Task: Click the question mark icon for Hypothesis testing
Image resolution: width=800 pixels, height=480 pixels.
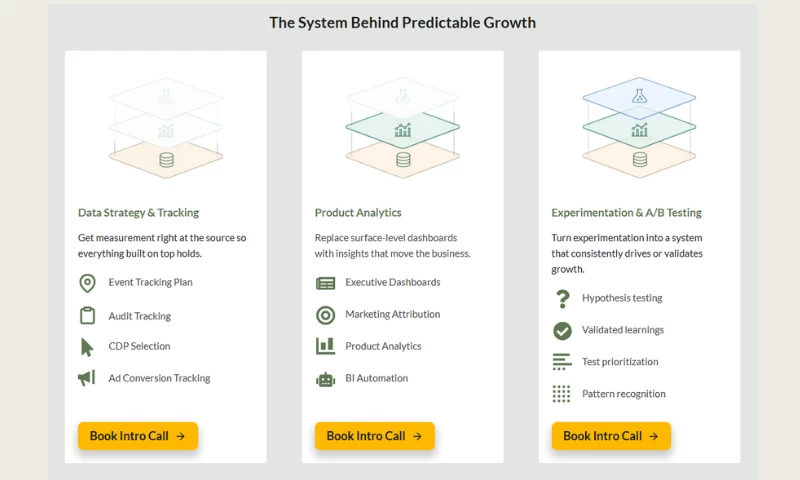Action: (x=562, y=299)
